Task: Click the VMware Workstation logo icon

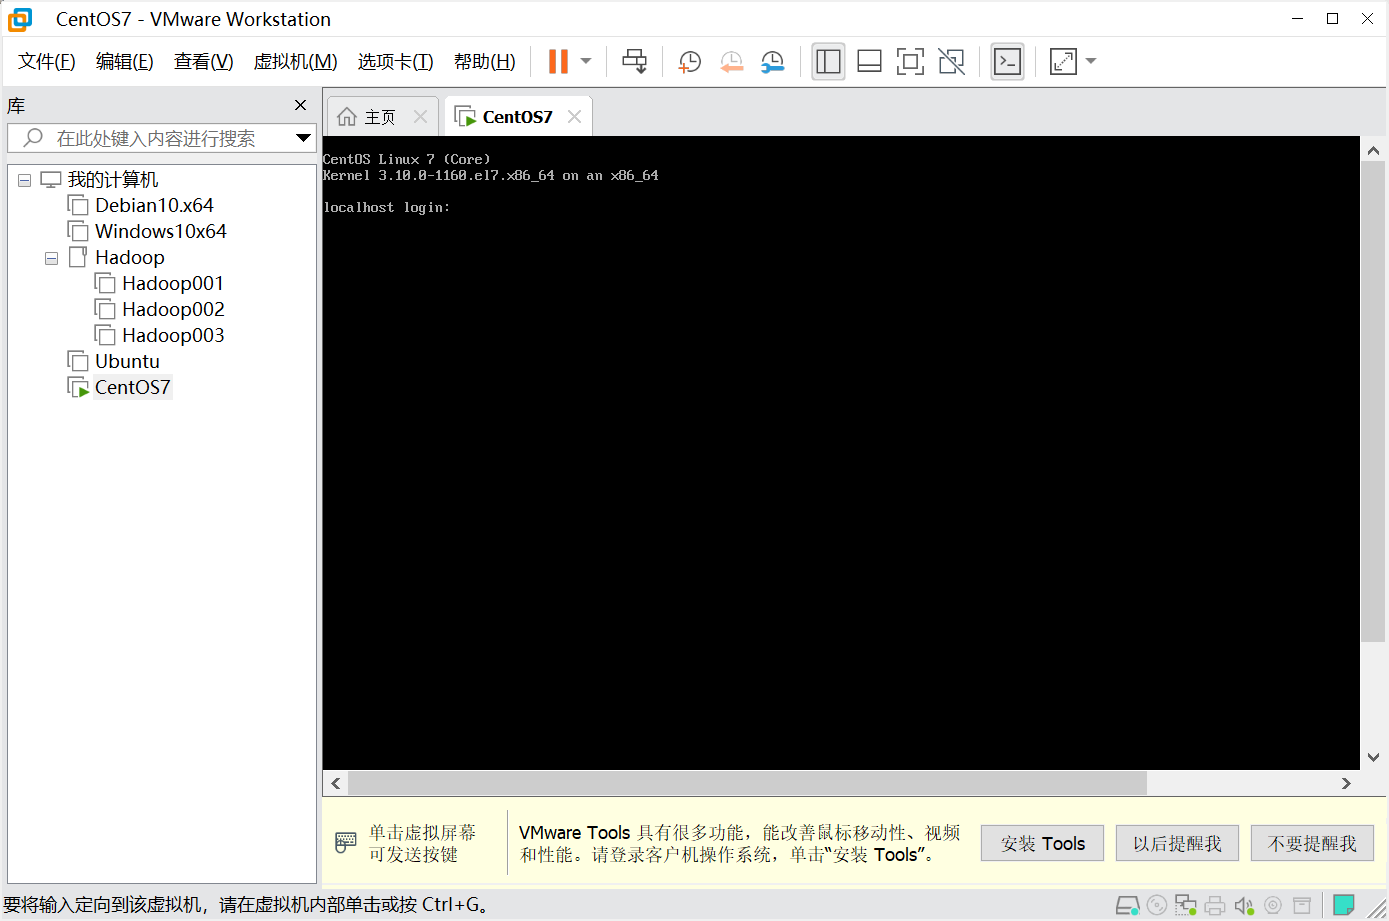Action: tap(20, 19)
